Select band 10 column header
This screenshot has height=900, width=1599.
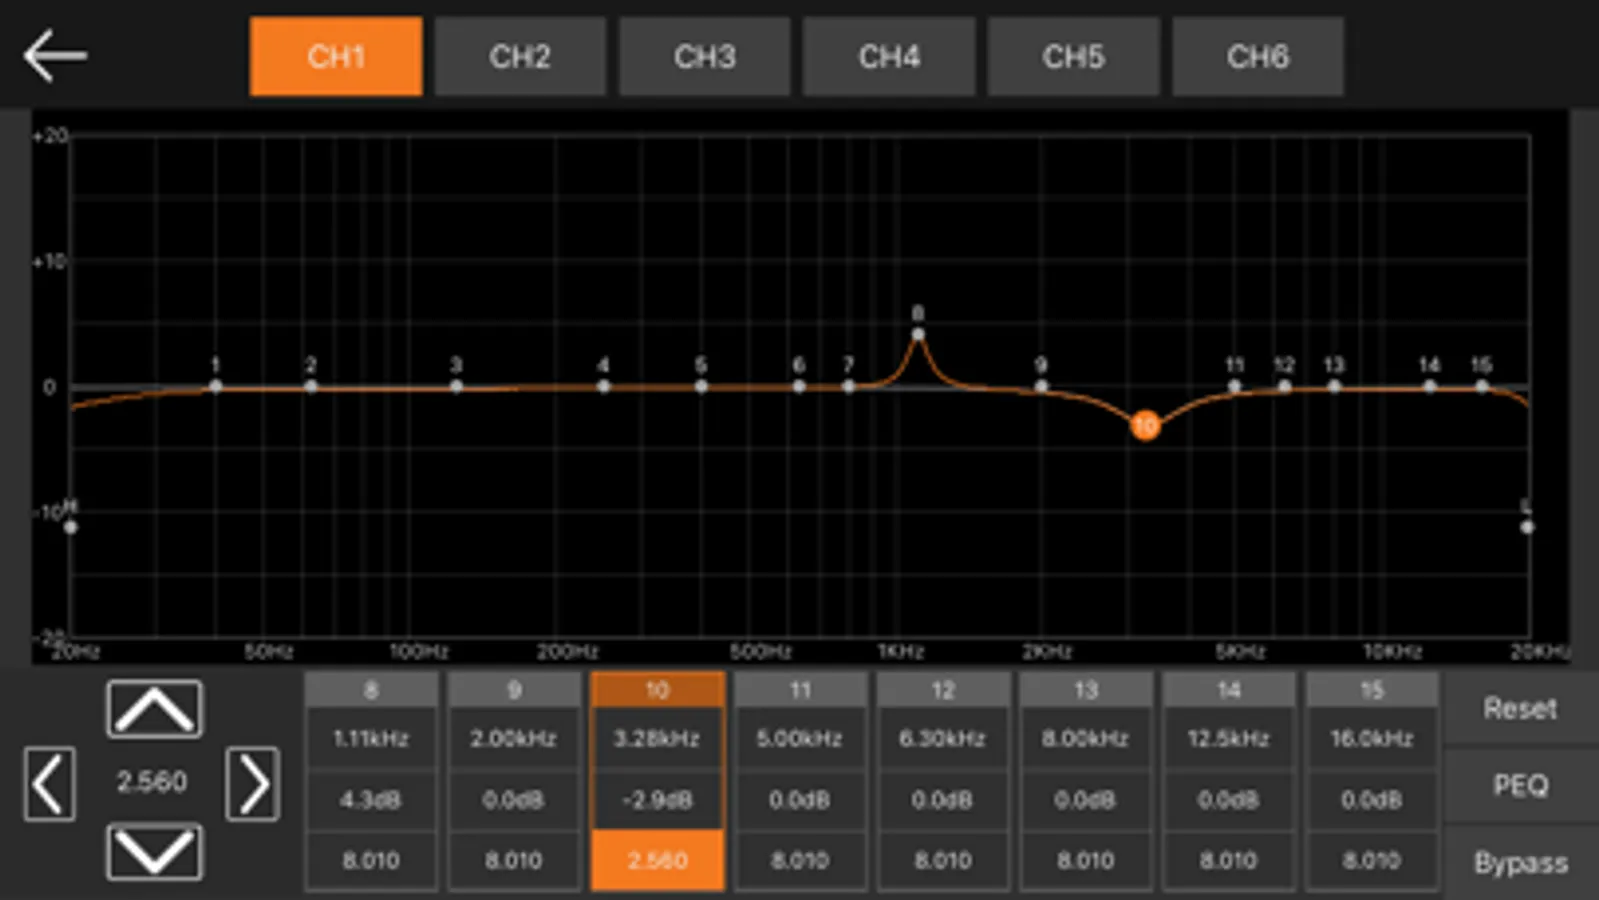click(x=657, y=690)
